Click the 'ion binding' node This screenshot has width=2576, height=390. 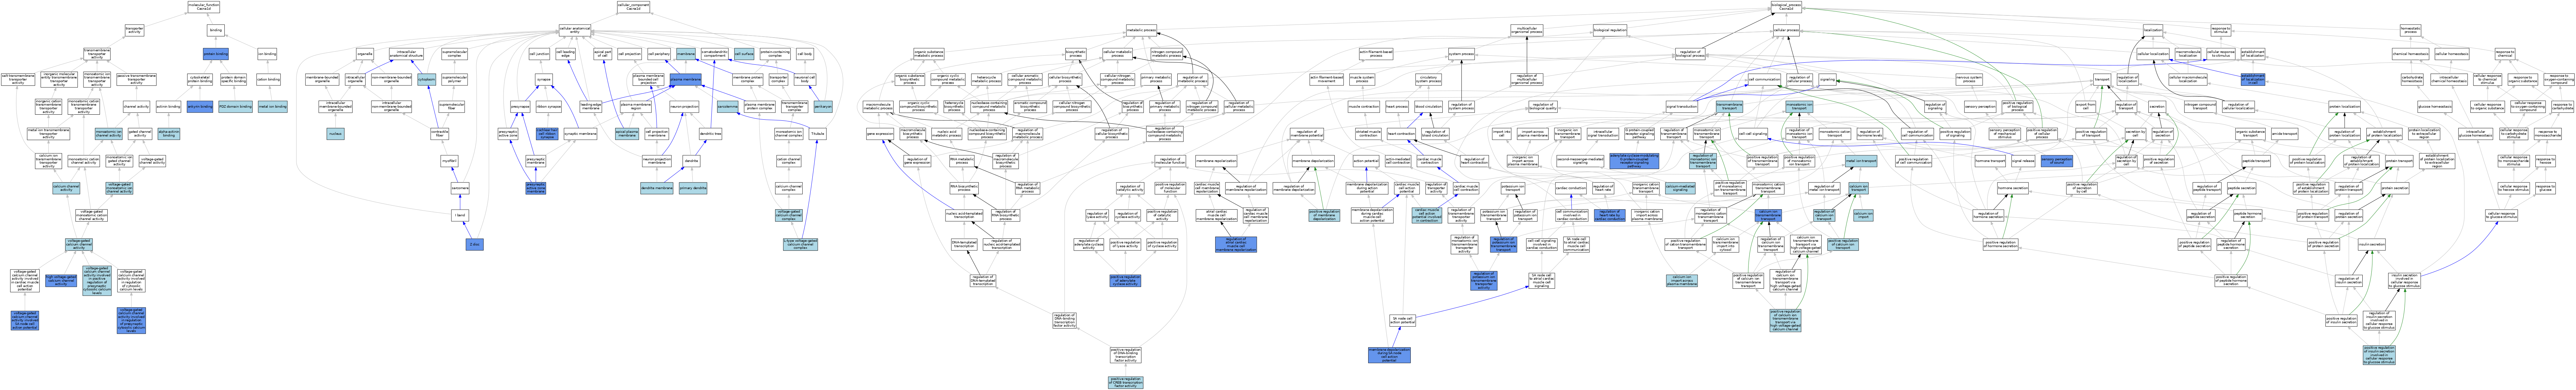tap(267, 54)
